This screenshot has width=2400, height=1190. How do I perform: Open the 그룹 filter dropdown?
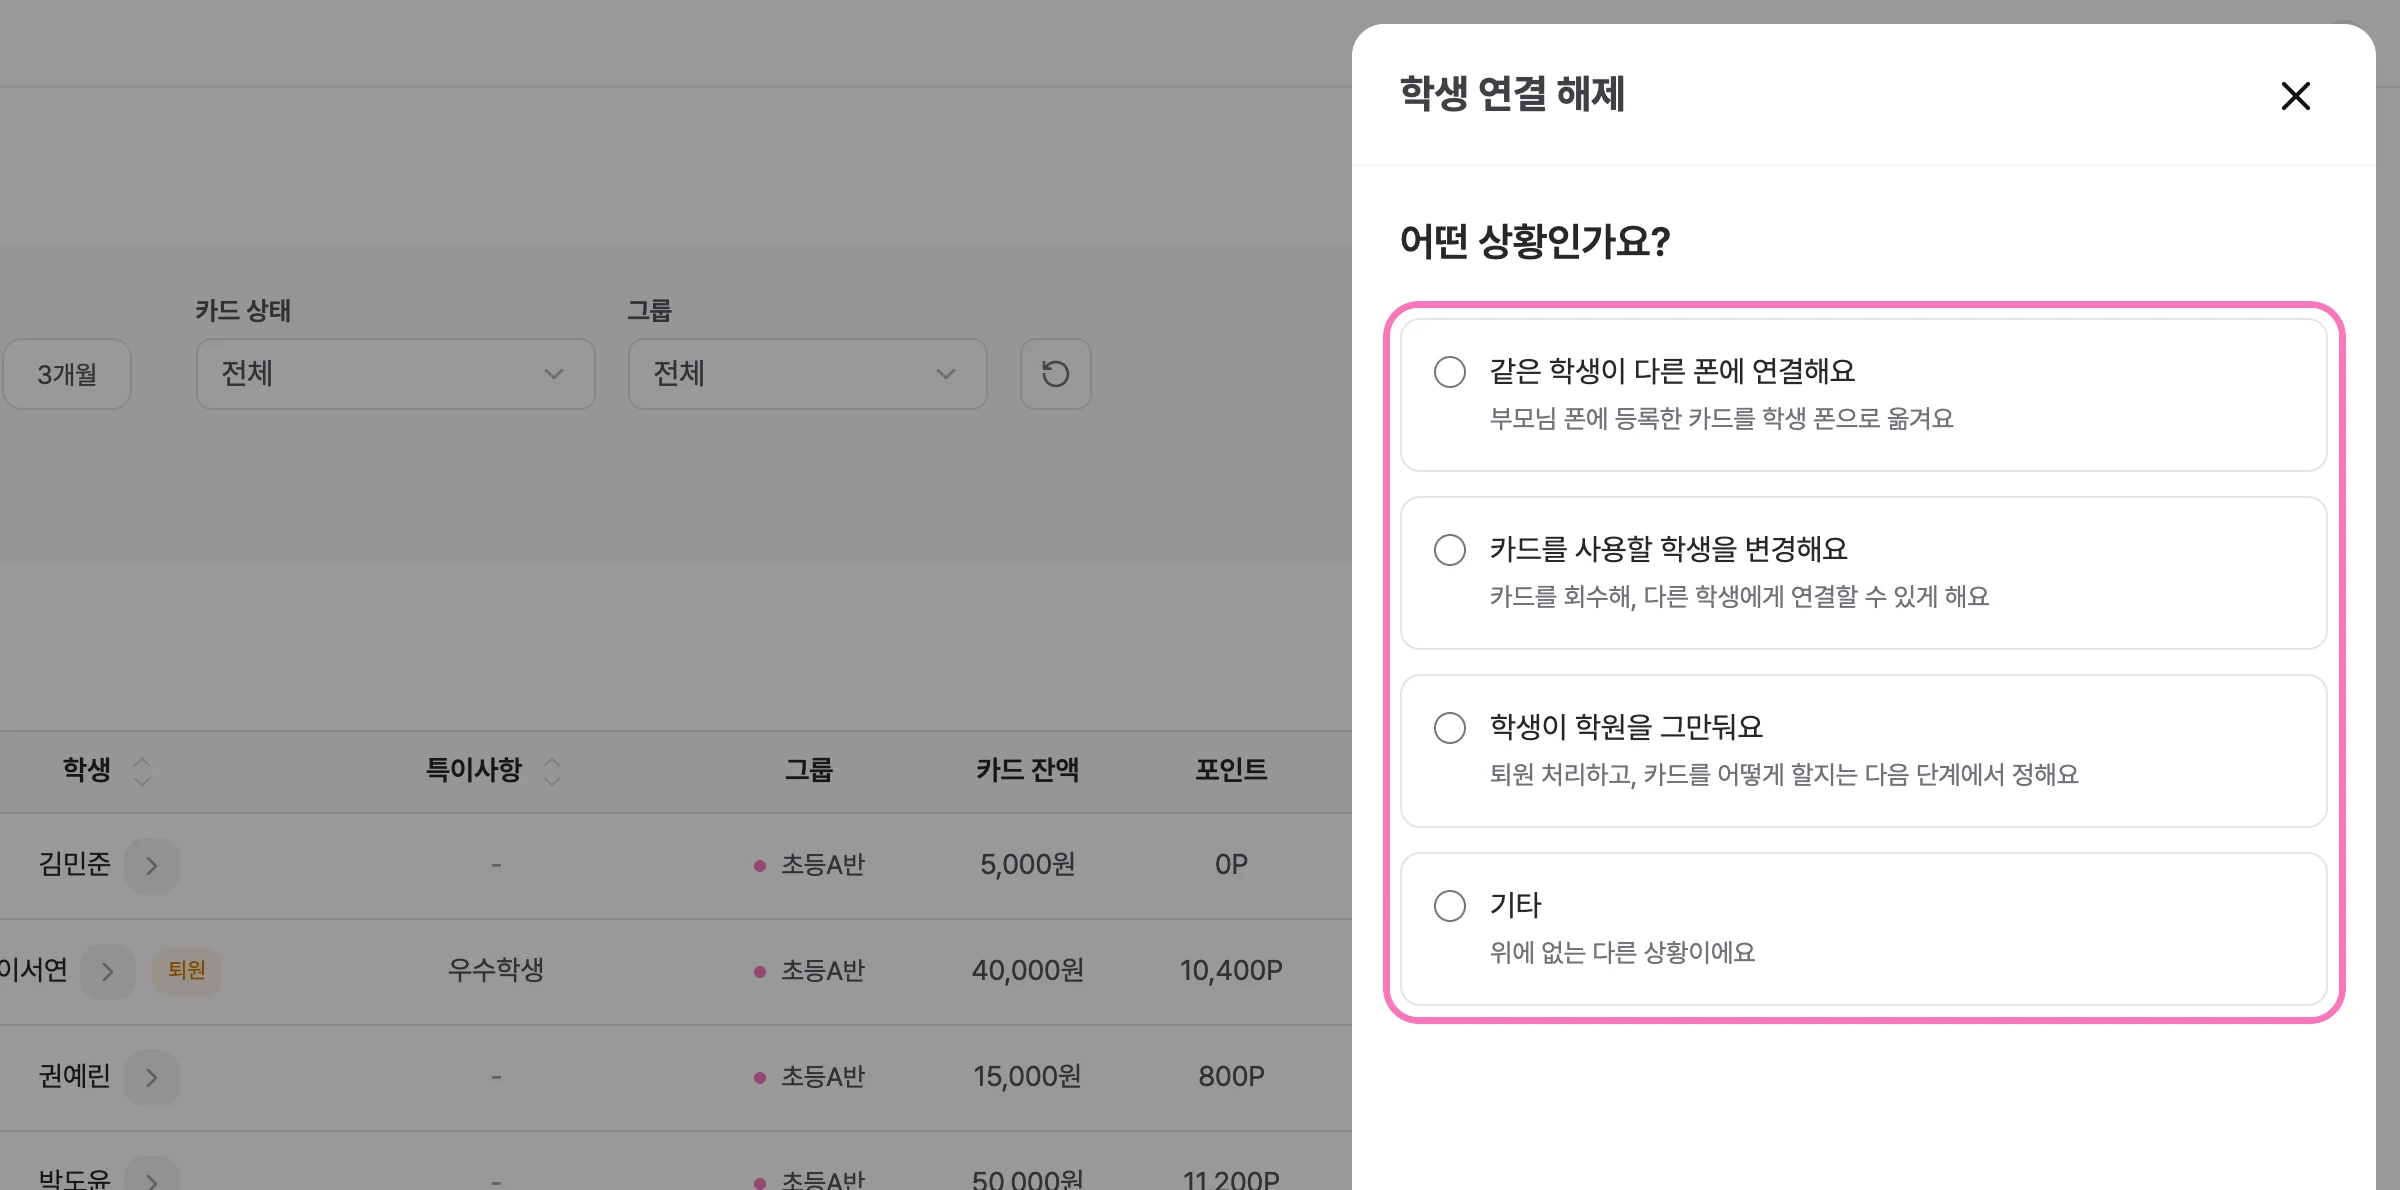[x=807, y=374]
